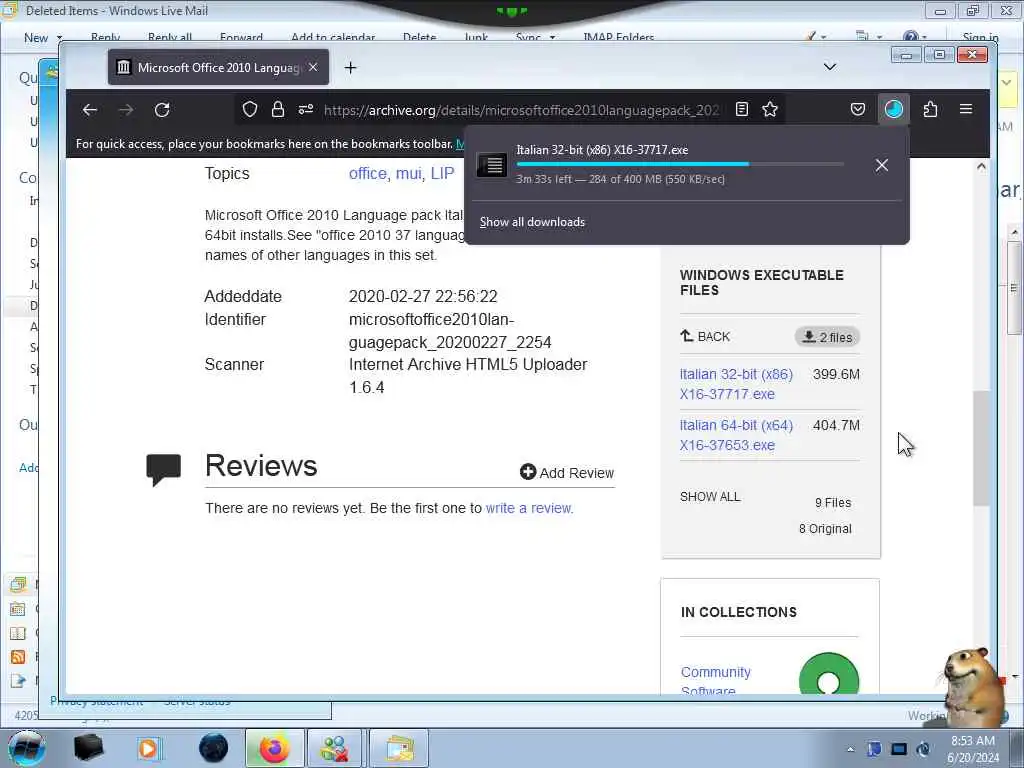Viewport: 1024px width, 768px height.
Task: Close the Microsoft Office 2010 Language tab
Action: (313, 67)
